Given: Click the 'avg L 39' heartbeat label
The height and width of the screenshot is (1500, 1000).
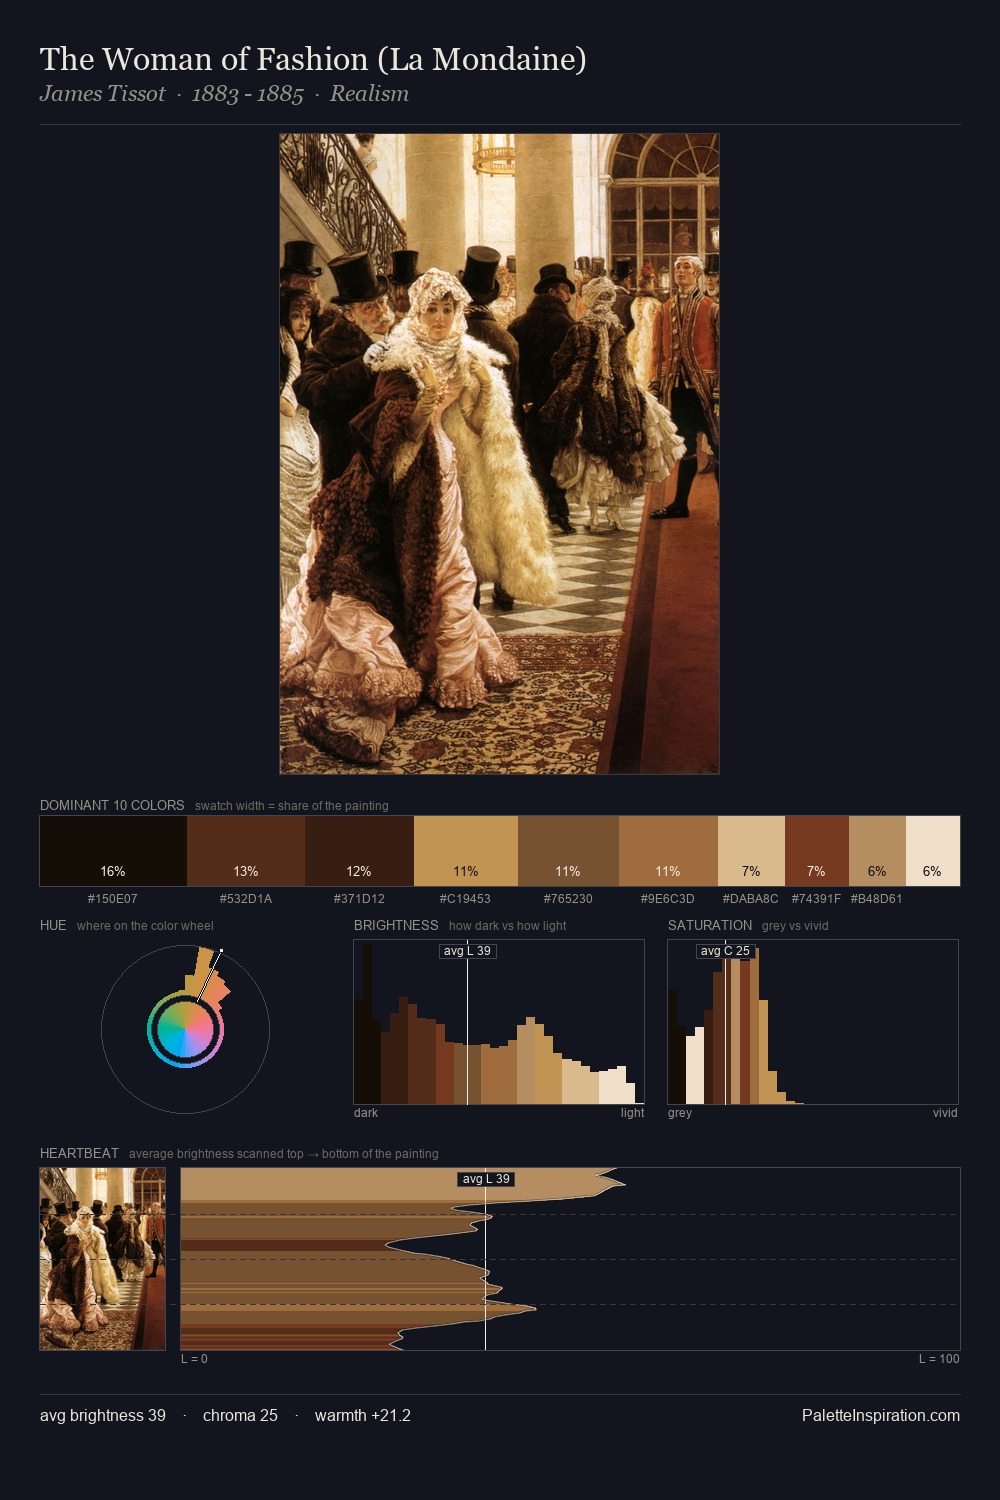Looking at the screenshot, I should 486,1179.
